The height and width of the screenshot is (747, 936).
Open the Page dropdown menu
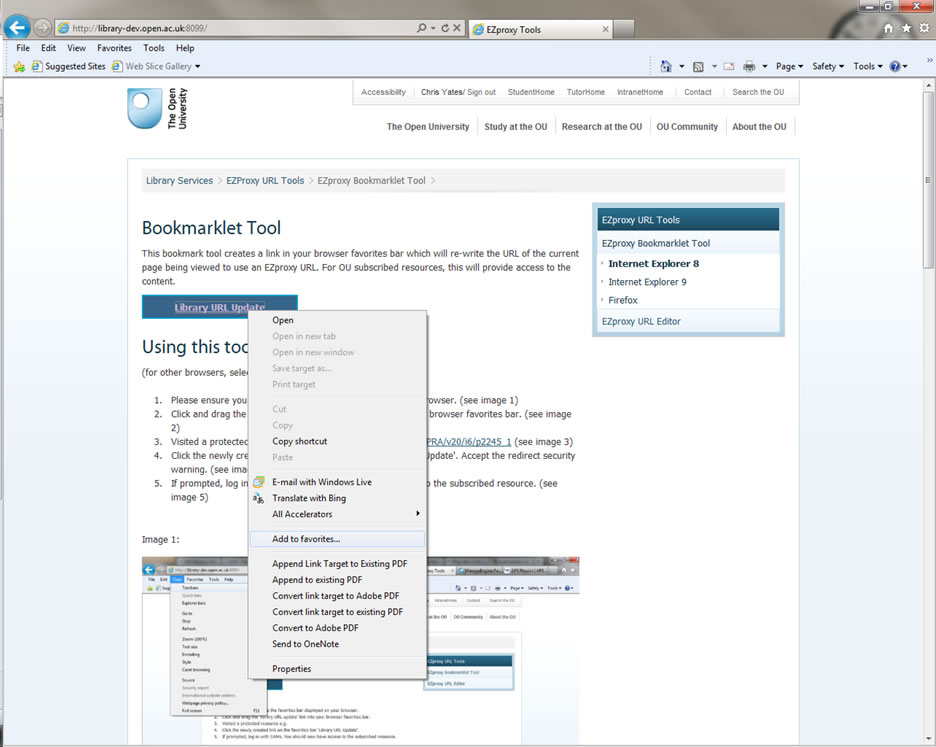point(789,66)
